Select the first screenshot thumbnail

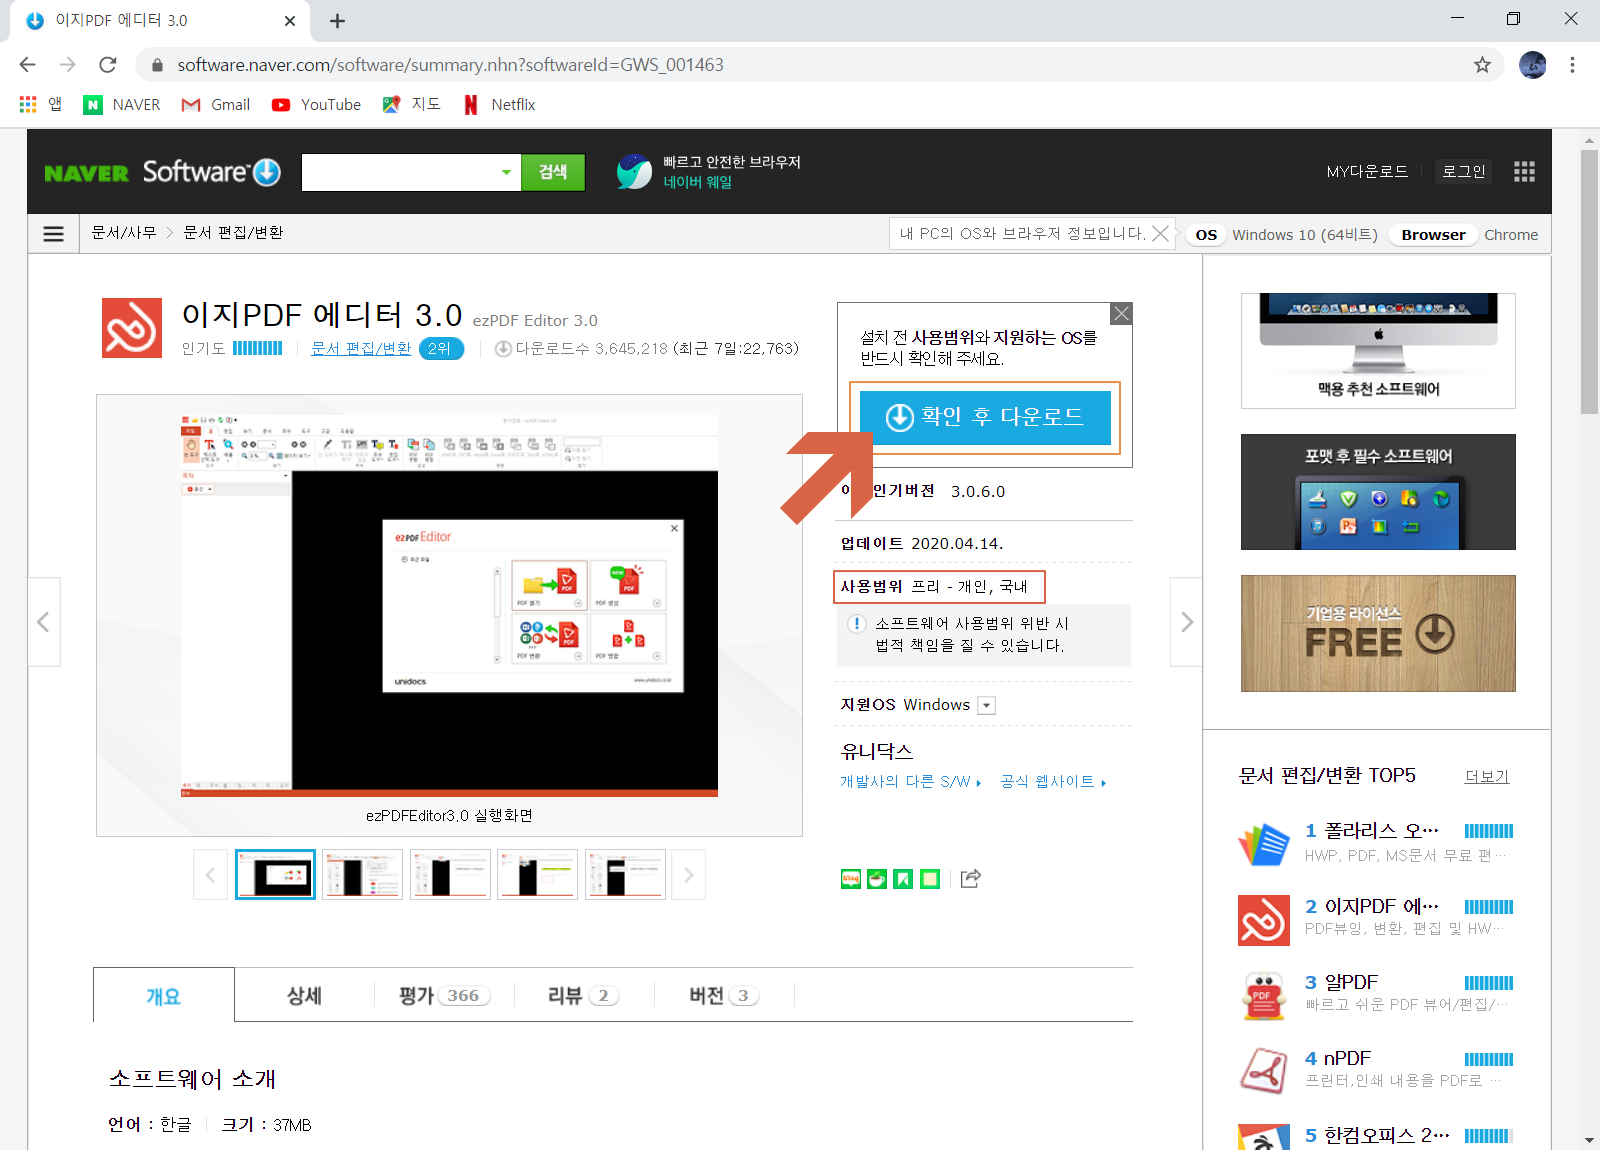275,875
